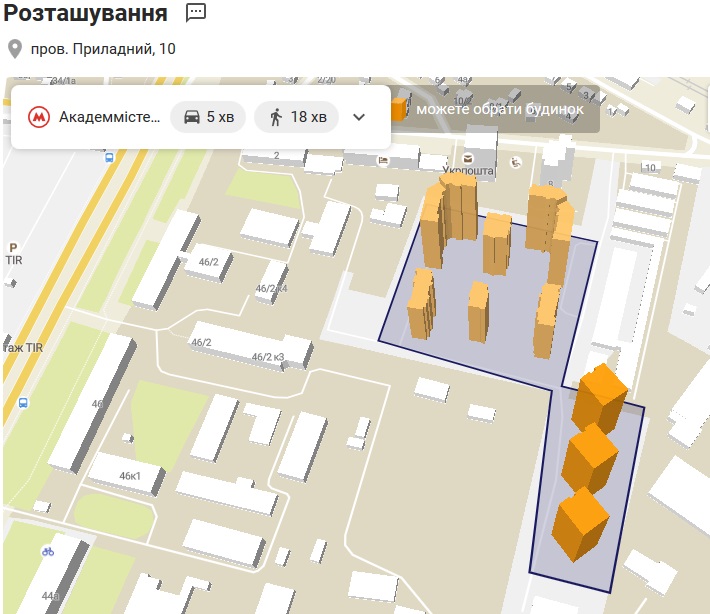Select the bottom orange cube building
The width and height of the screenshot is (710, 614).
pos(579,522)
